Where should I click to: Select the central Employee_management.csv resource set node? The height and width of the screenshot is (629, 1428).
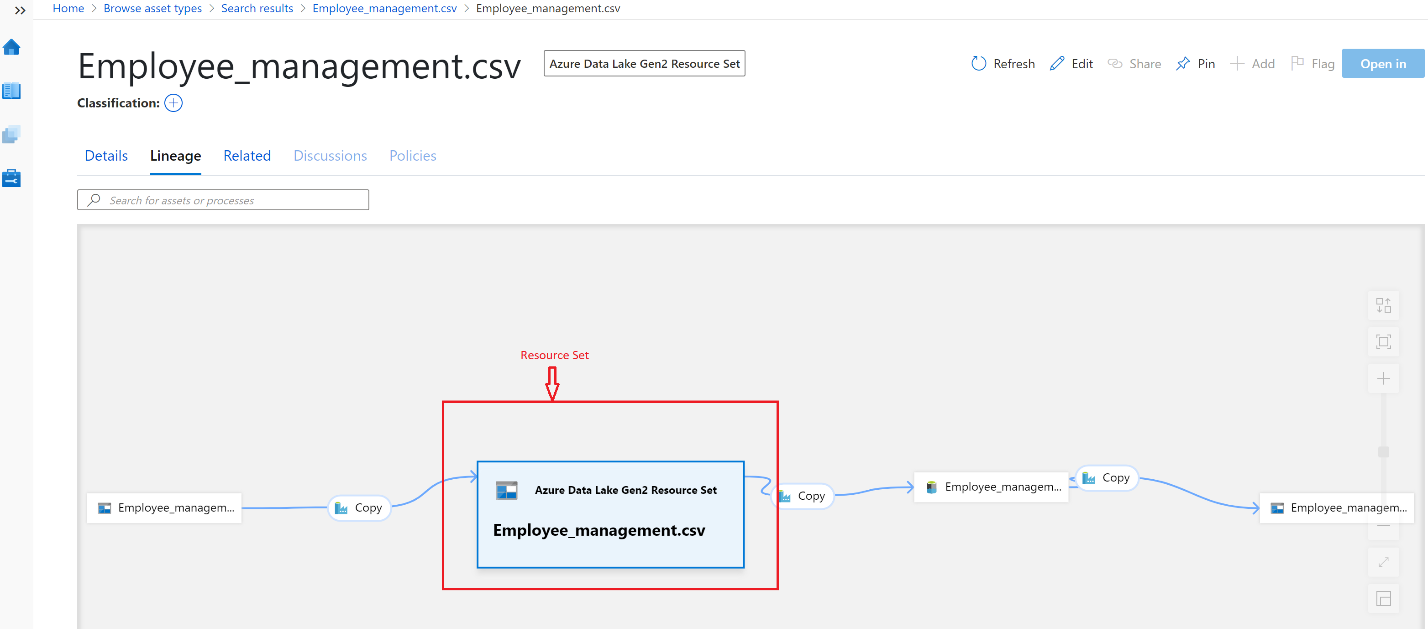point(611,515)
